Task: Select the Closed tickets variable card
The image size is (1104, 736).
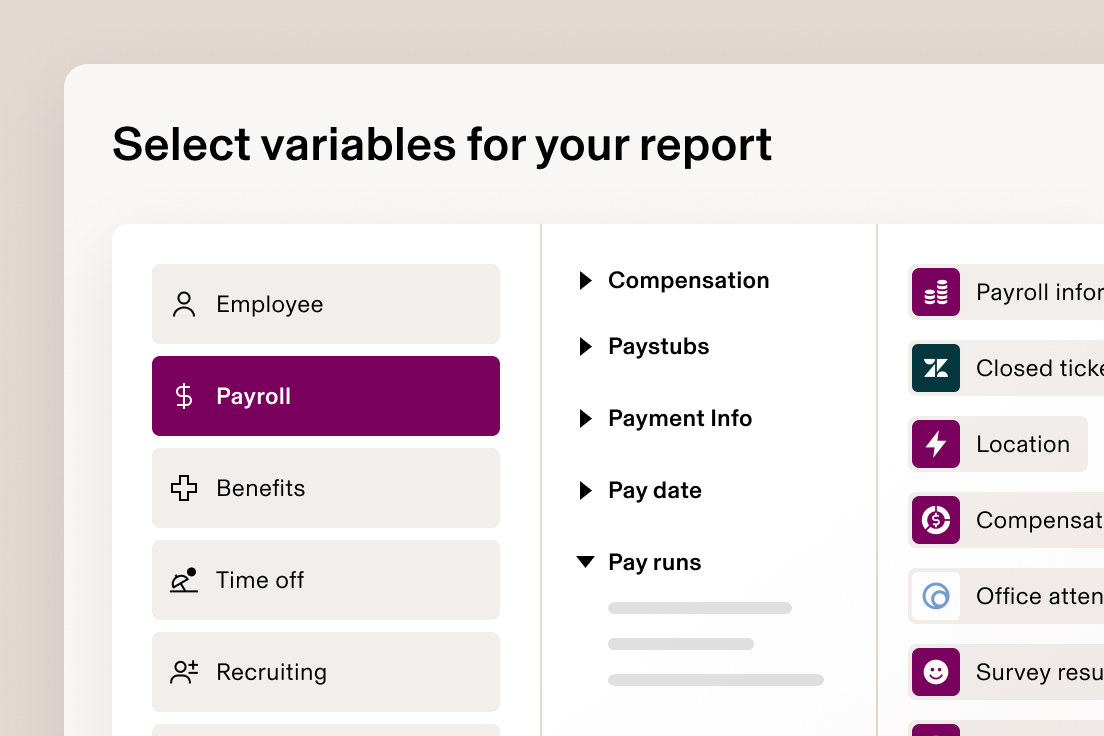Action: pyautogui.click(x=1020, y=368)
